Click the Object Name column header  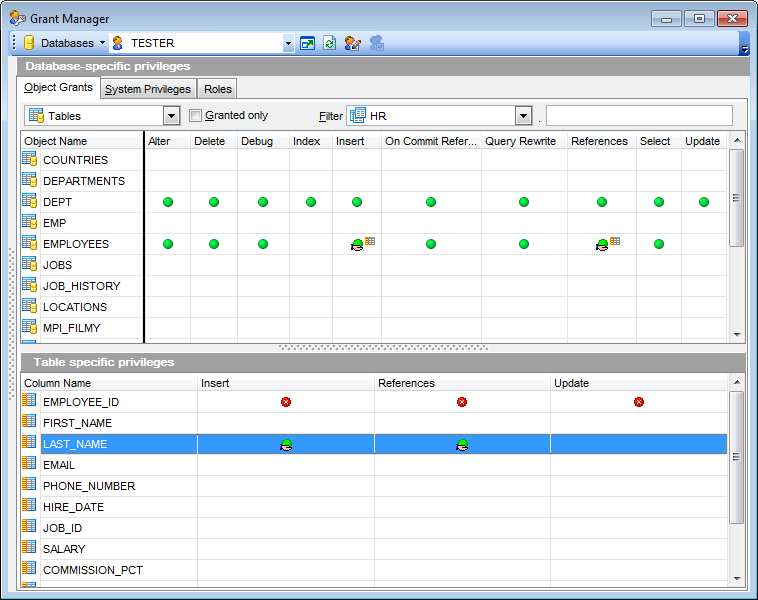pos(82,141)
